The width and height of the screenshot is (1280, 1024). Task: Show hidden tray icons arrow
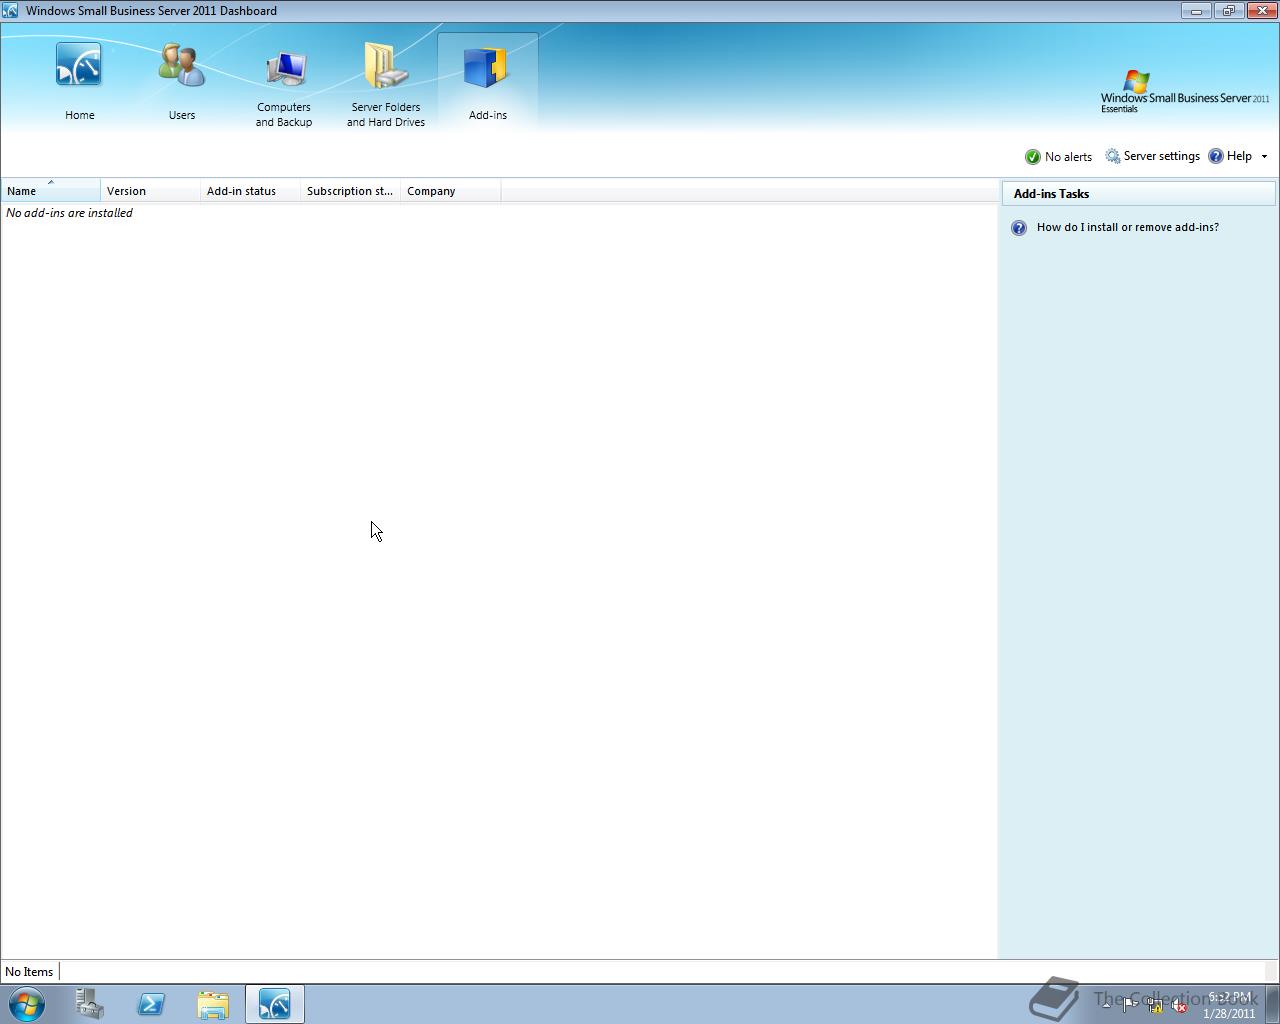point(1106,1005)
